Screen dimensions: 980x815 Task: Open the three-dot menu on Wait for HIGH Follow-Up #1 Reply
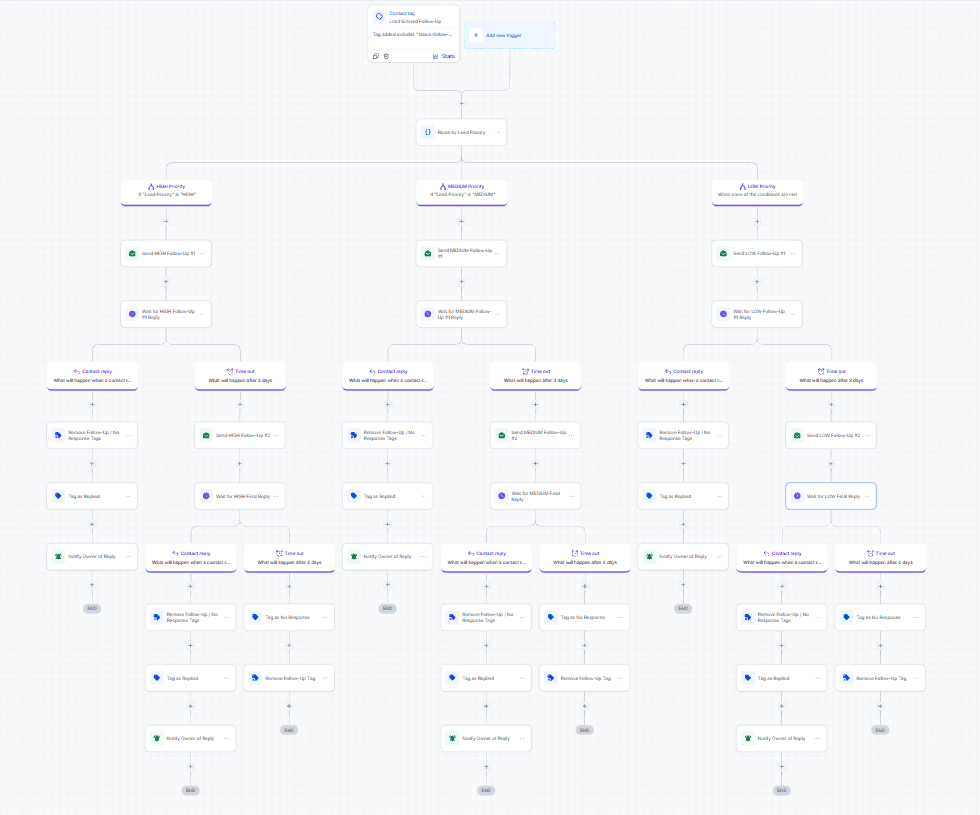click(202, 314)
